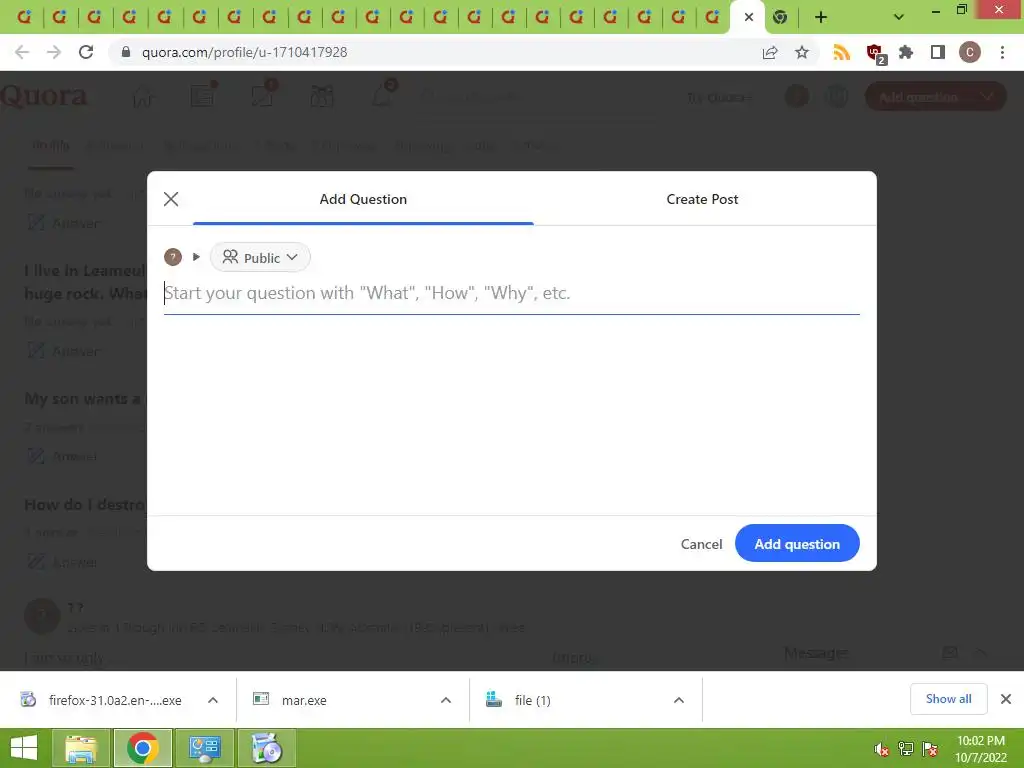Select the Add Question tab
Viewport: 1024px width, 768px height.
[363, 199]
